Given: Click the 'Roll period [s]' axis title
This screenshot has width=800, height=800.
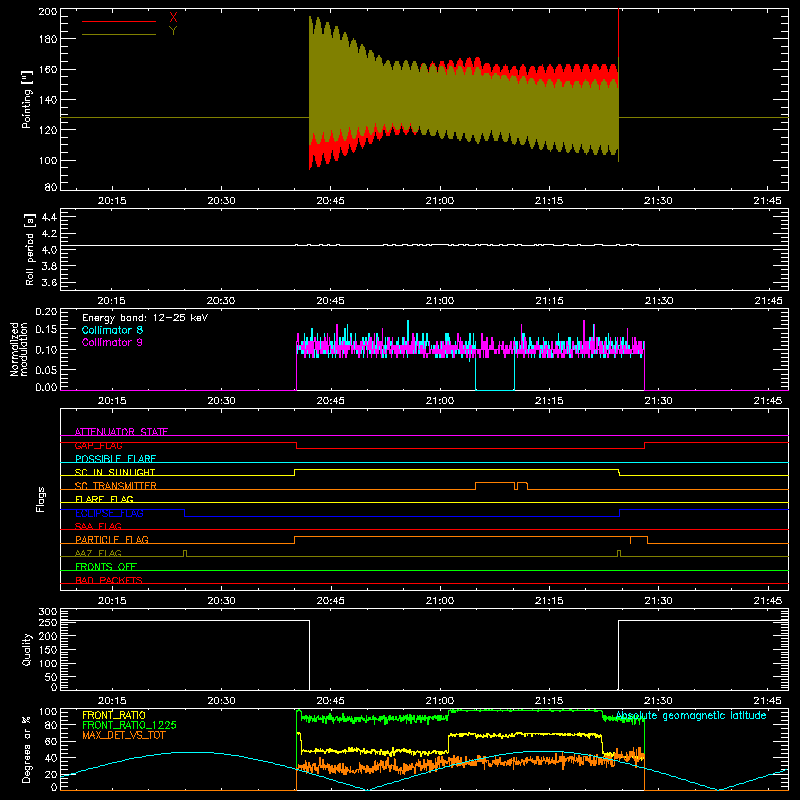Looking at the screenshot, I should pyautogui.click(x=29, y=249).
